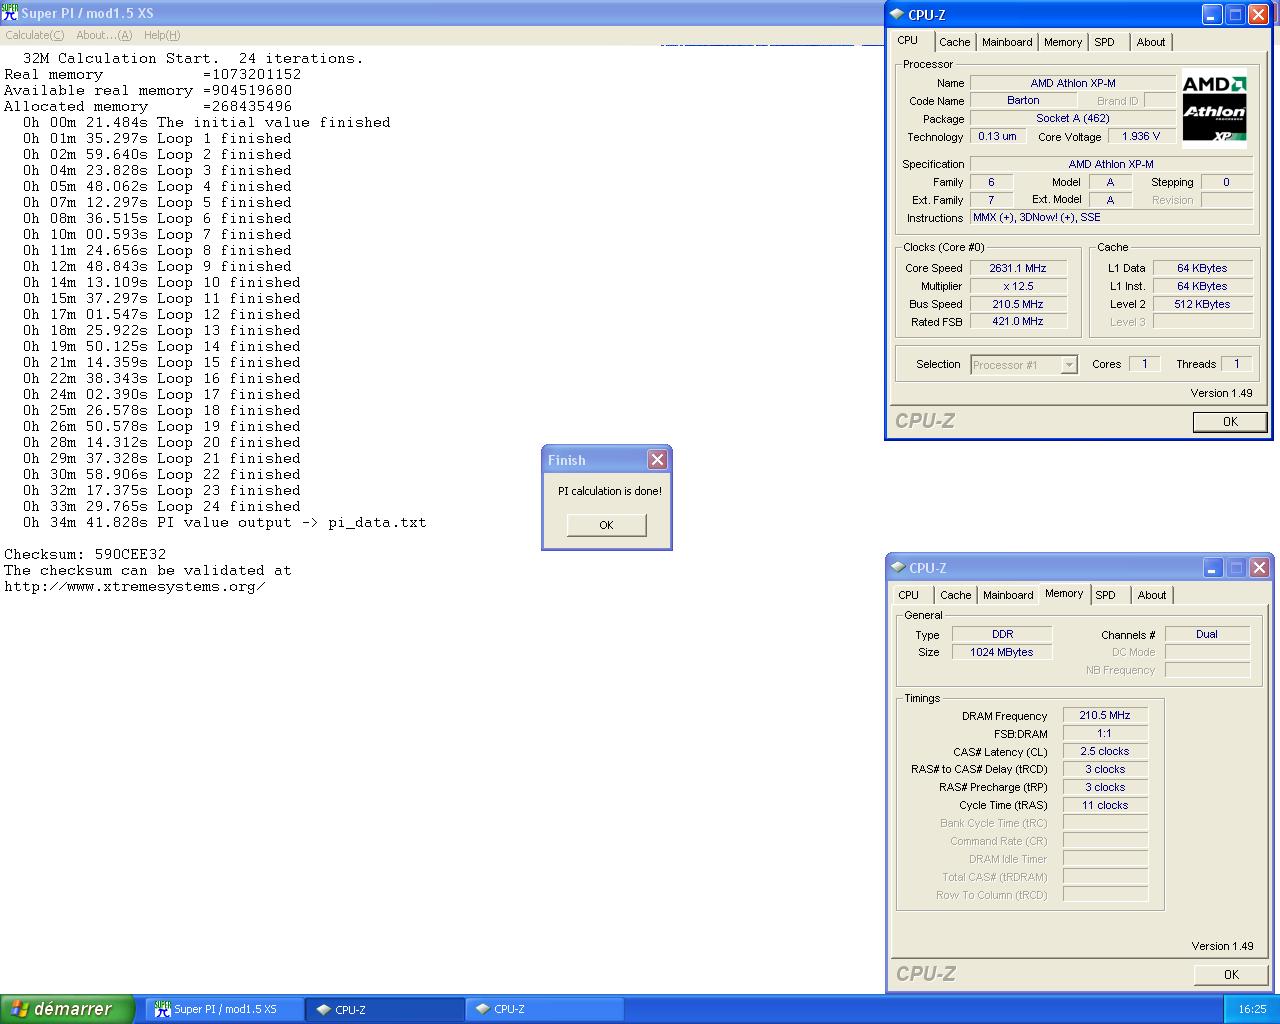Minimize the bottom CPU-Z window
The height and width of the screenshot is (1024, 1280).
click(x=1213, y=567)
